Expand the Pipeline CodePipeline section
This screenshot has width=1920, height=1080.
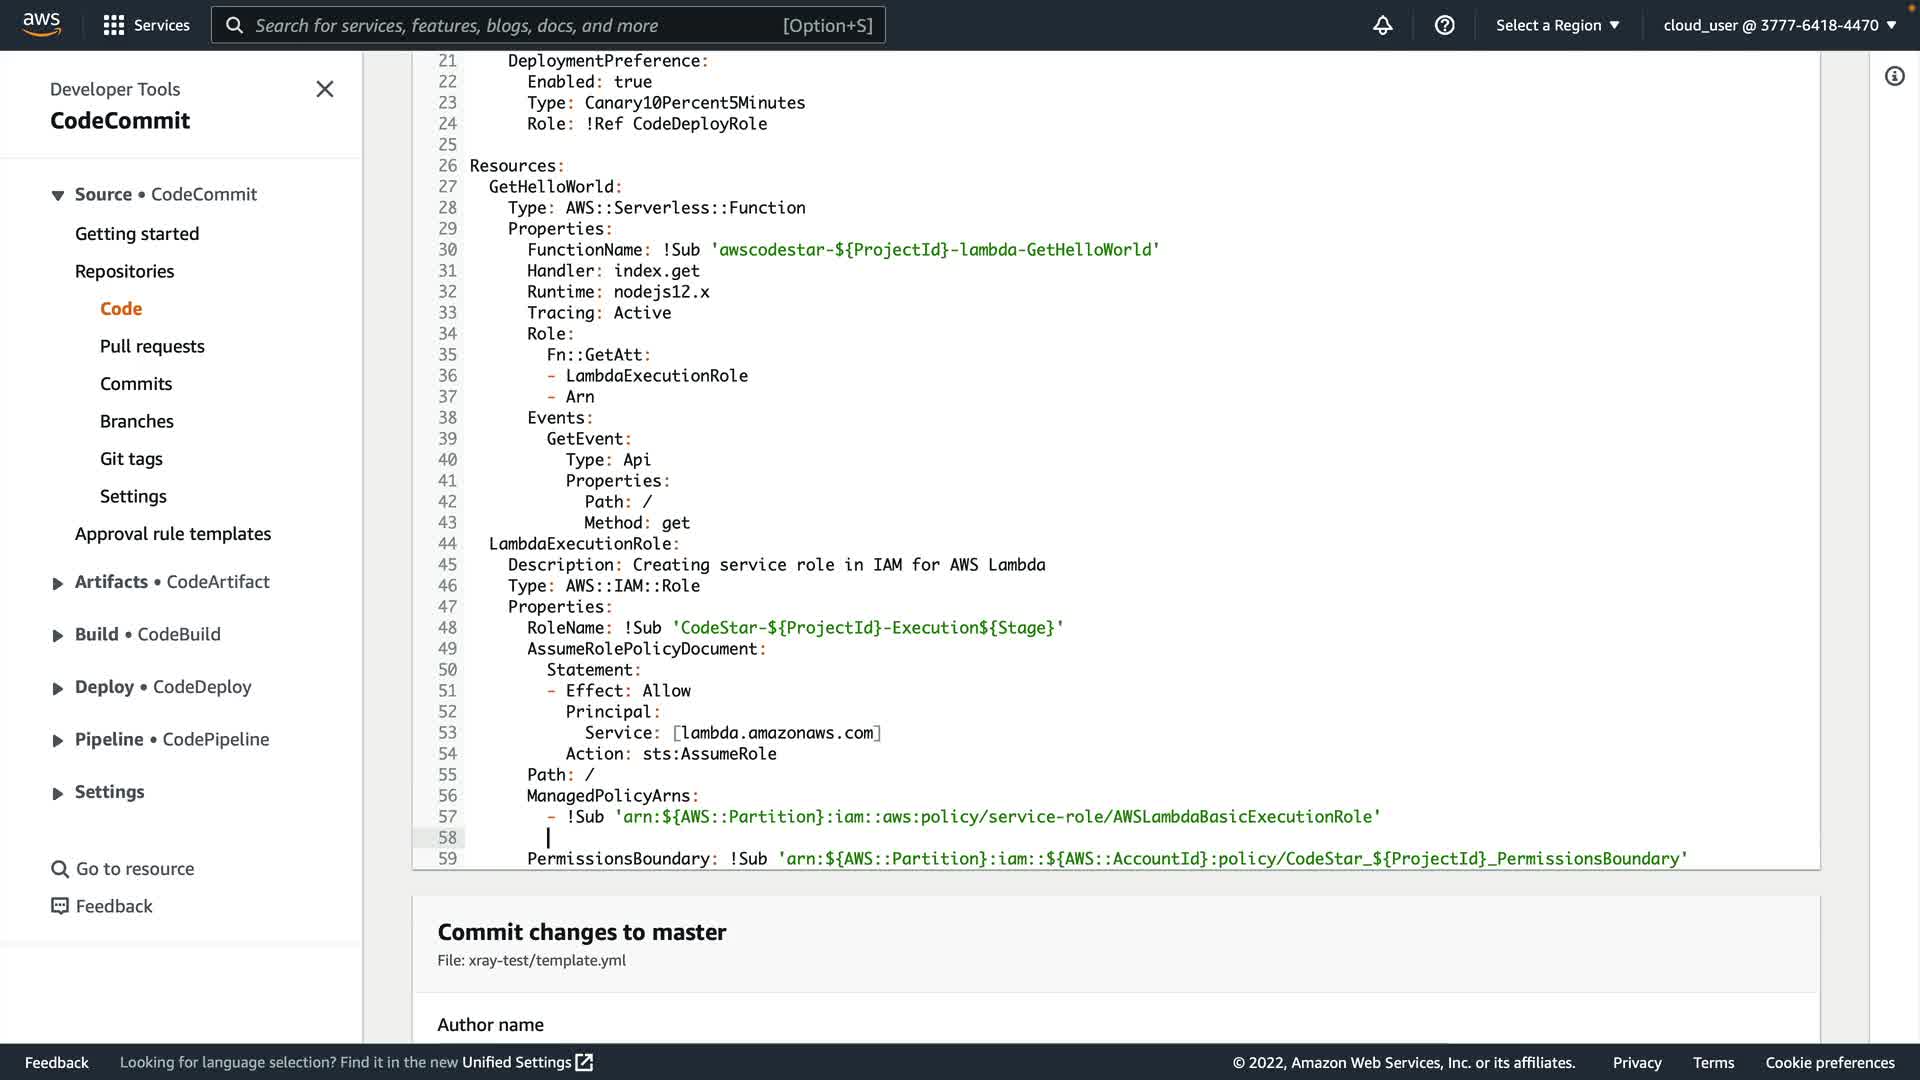58,740
